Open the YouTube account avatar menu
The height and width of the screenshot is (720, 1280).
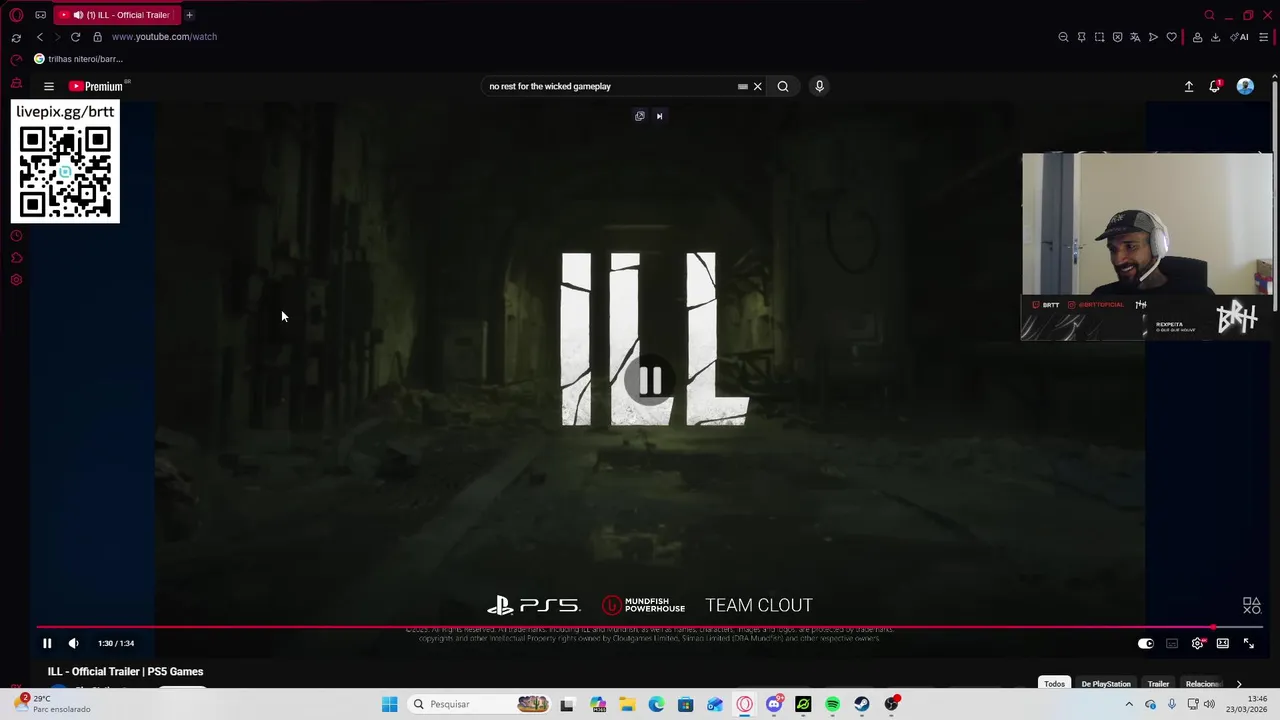1245,86
